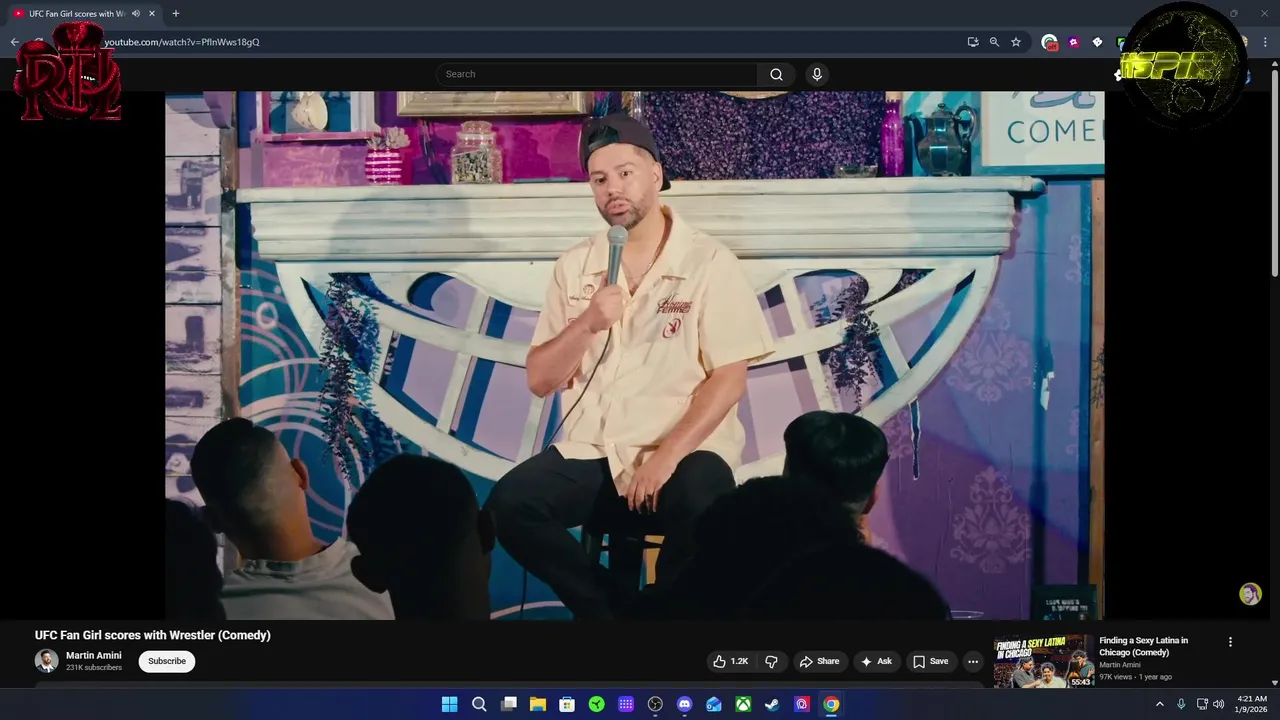The height and width of the screenshot is (720, 1280).
Task: Focus the YouTube Search field
Action: coord(597,74)
